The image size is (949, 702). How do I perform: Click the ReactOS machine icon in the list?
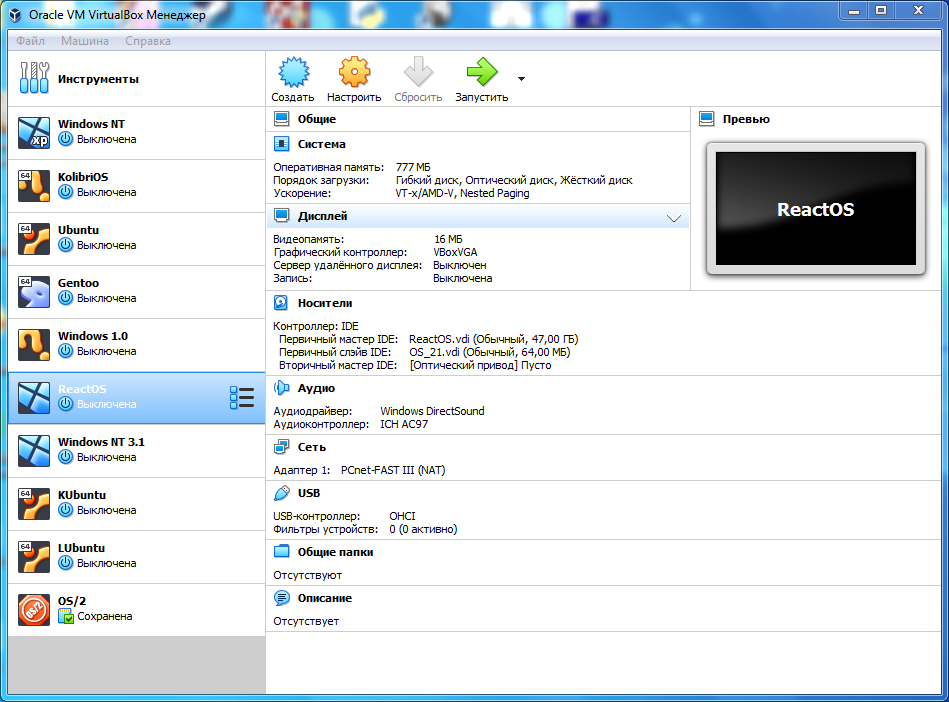point(34,398)
